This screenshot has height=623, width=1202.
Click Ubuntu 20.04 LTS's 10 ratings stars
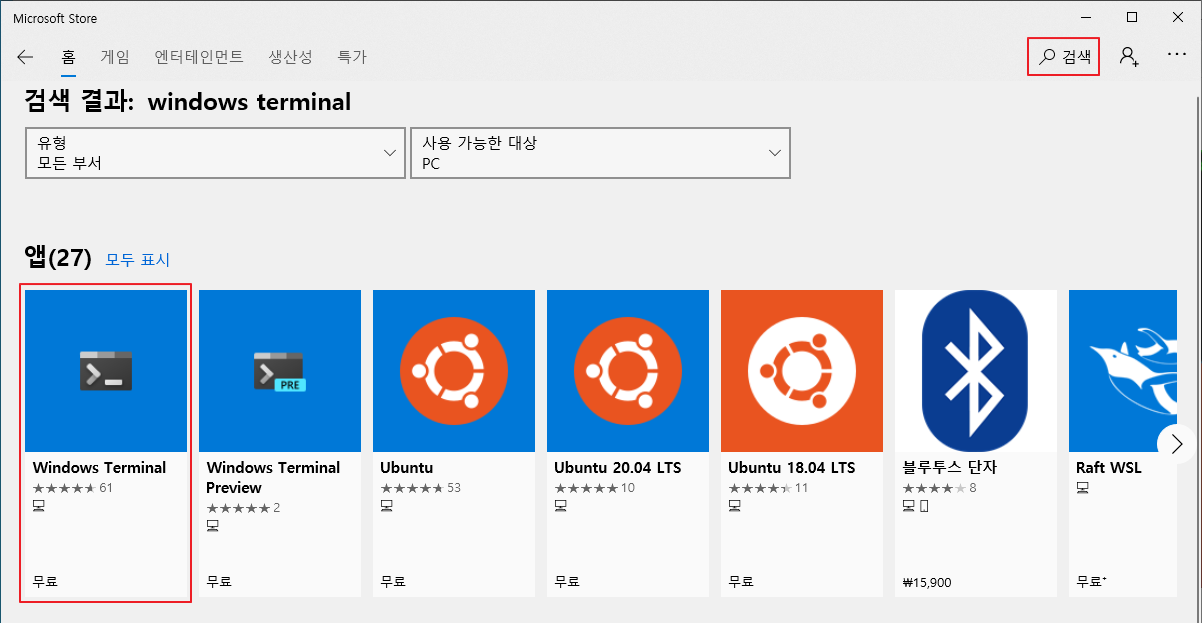595,488
